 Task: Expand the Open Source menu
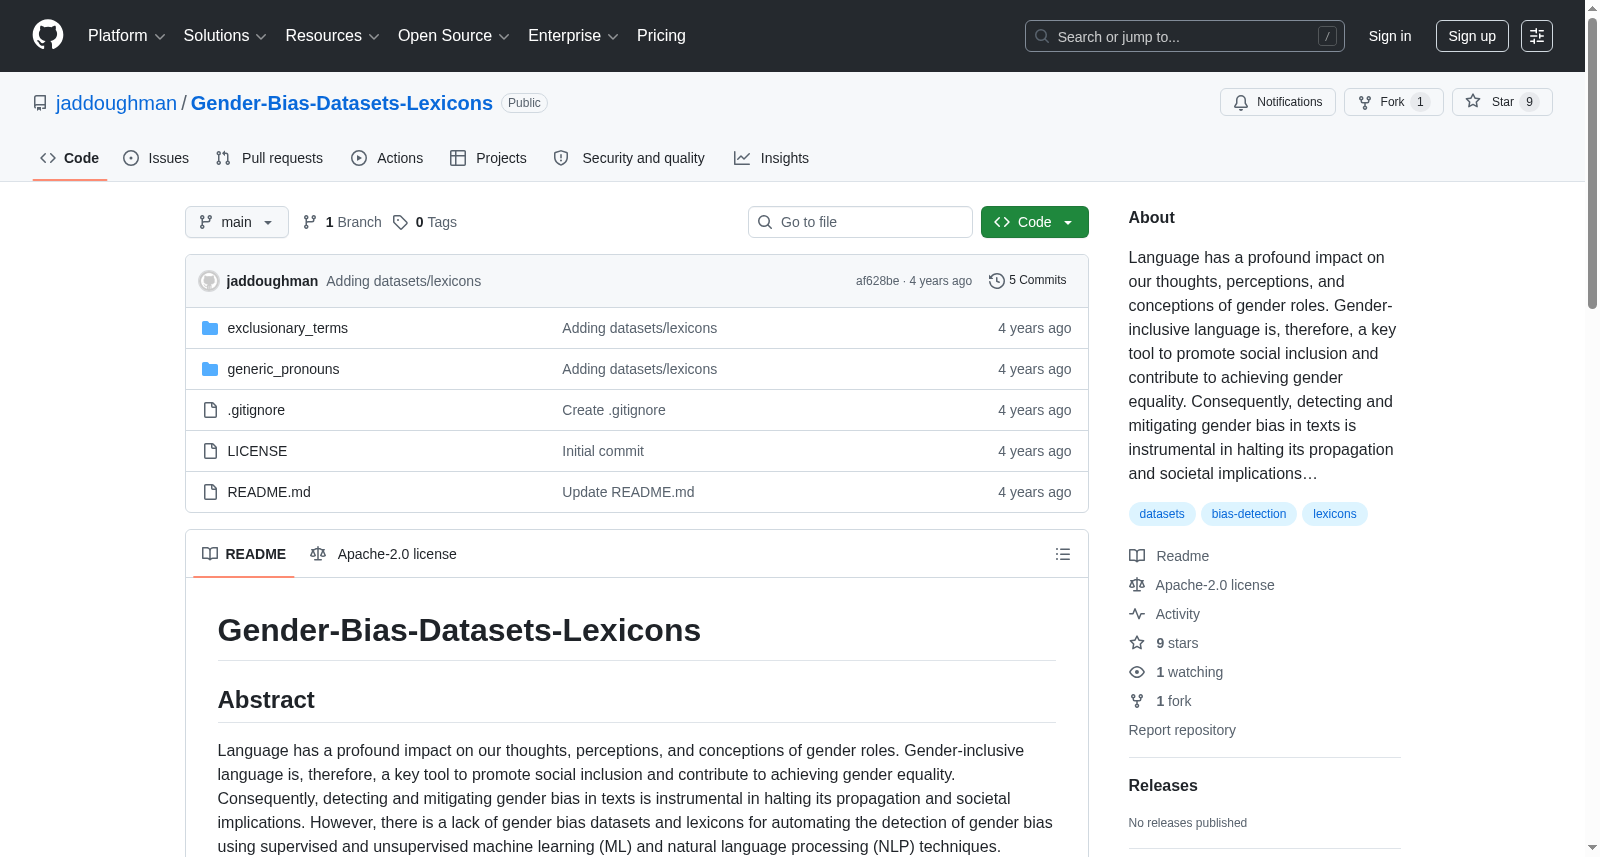454,36
